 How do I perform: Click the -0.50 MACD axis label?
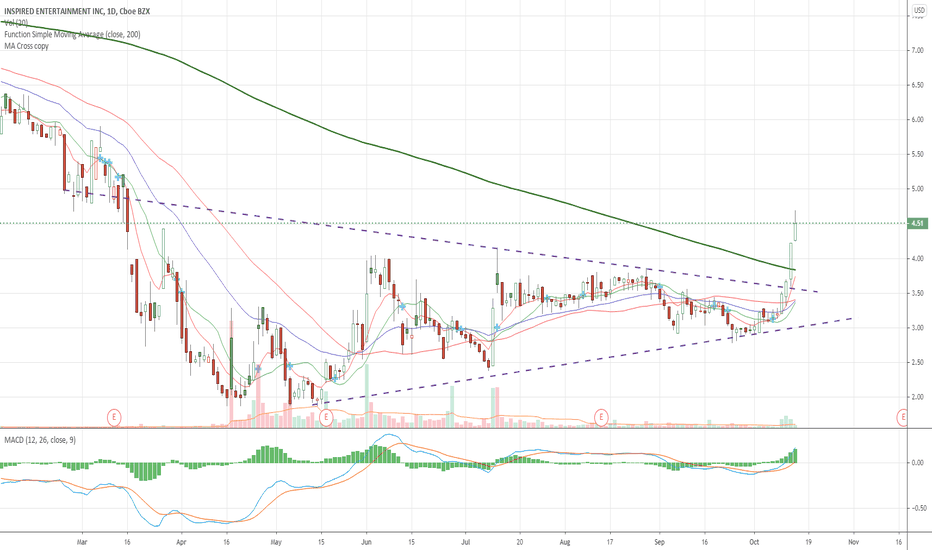(916, 508)
